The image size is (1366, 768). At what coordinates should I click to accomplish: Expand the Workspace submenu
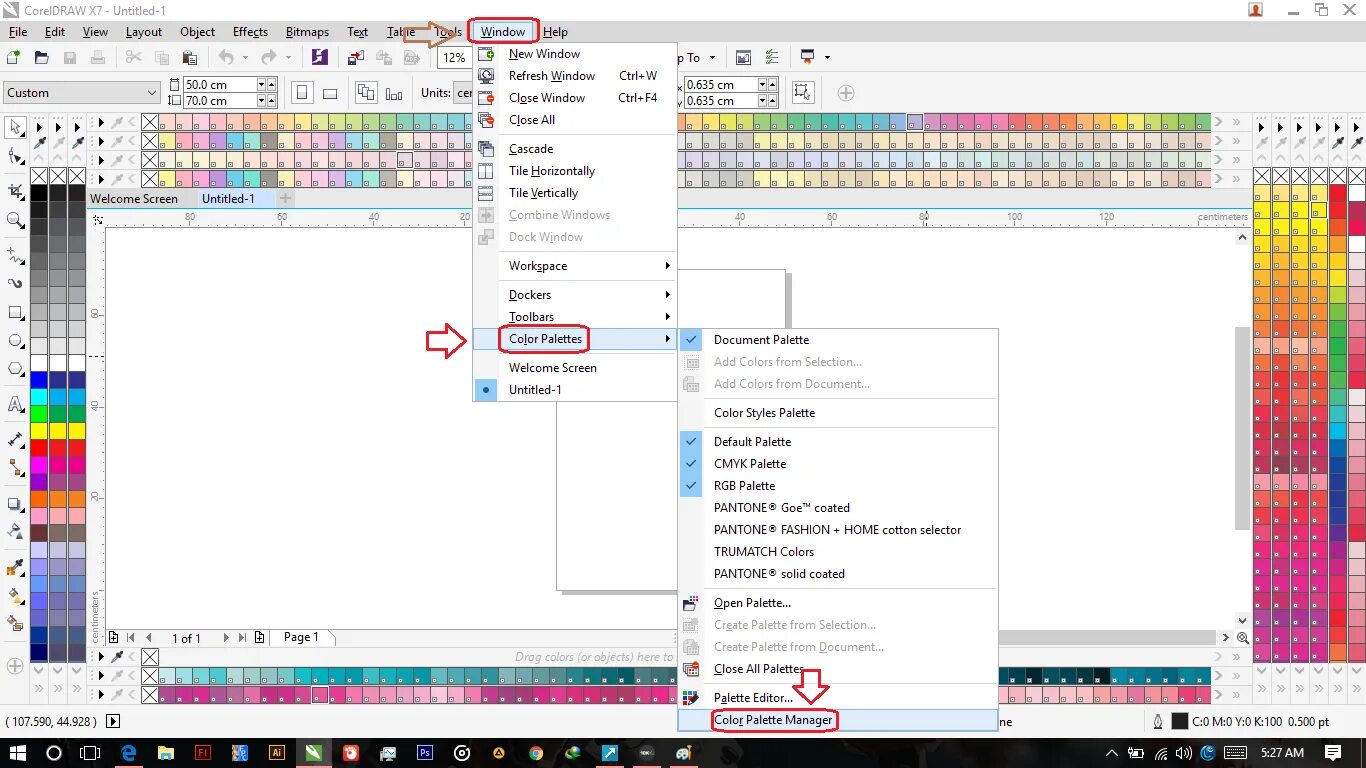(575, 266)
